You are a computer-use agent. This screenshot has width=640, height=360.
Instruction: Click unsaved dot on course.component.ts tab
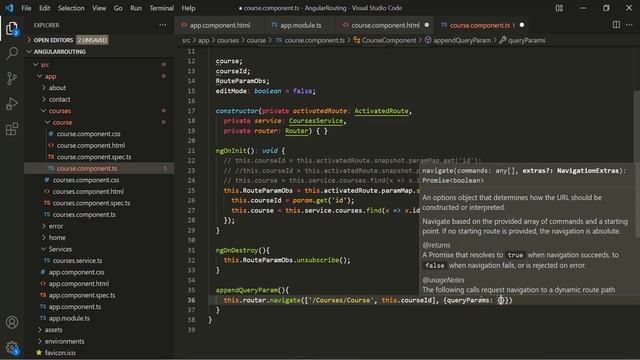point(522,25)
